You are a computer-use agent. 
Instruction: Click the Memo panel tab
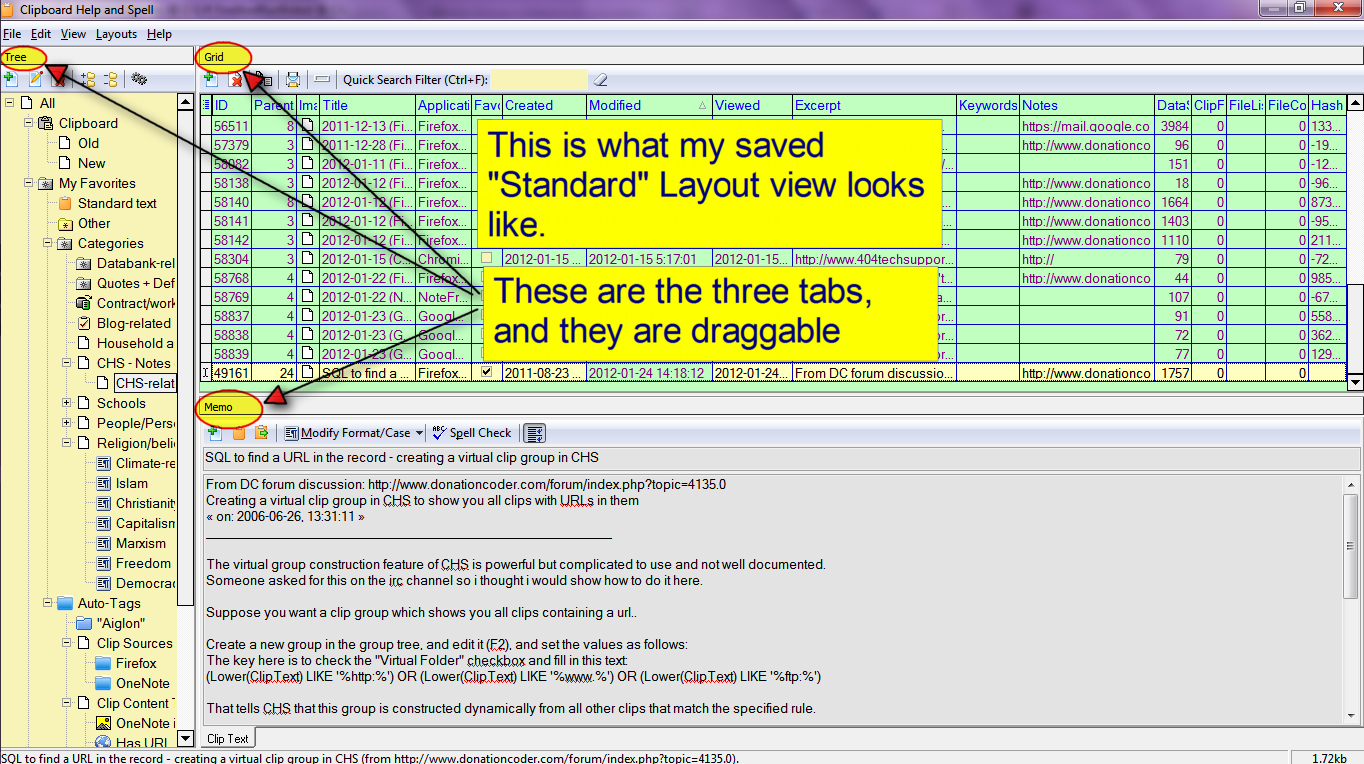pyautogui.click(x=218, y=407)
